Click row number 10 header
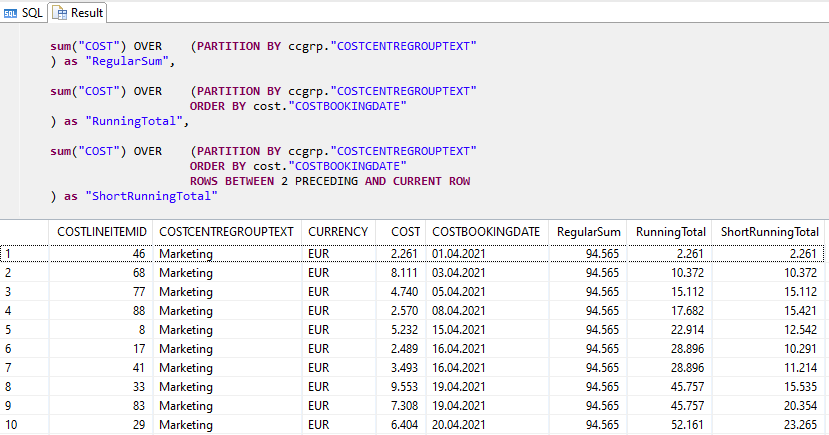 (24, 425)
